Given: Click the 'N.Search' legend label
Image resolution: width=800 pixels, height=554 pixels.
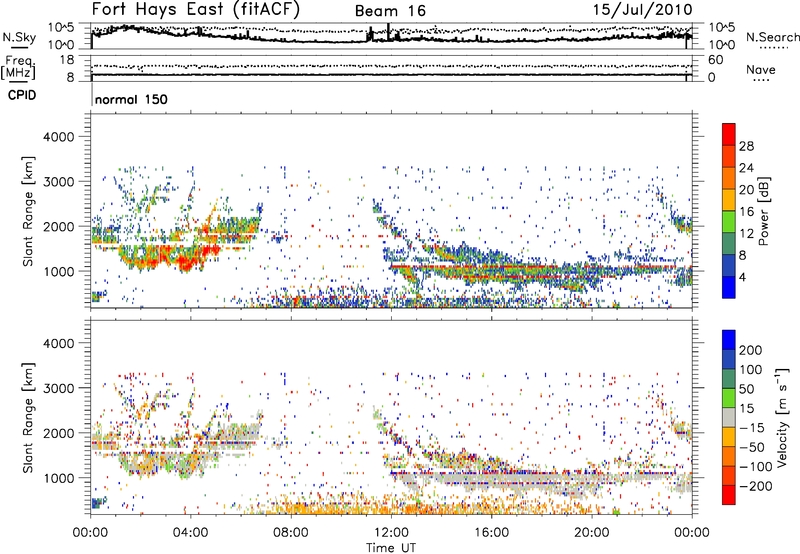Looking at the screenshot, I should [772, 37].
